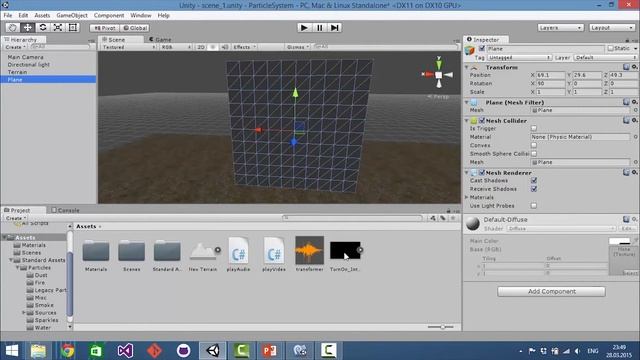Click Search by Type icon in Project
640x360 pixels.
[433, 218]
